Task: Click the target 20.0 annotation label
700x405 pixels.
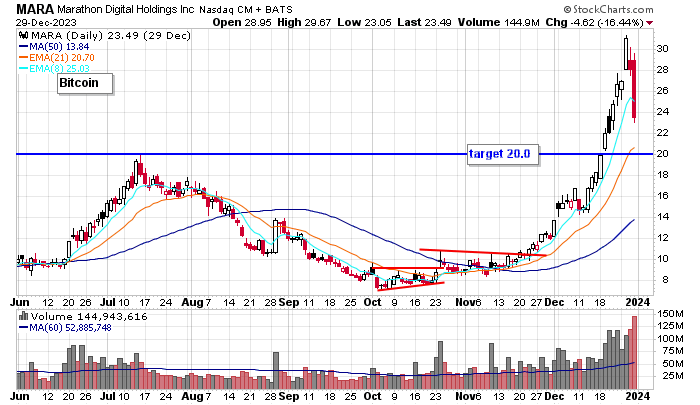Action: pyautogui.click(x=503, y=154)
